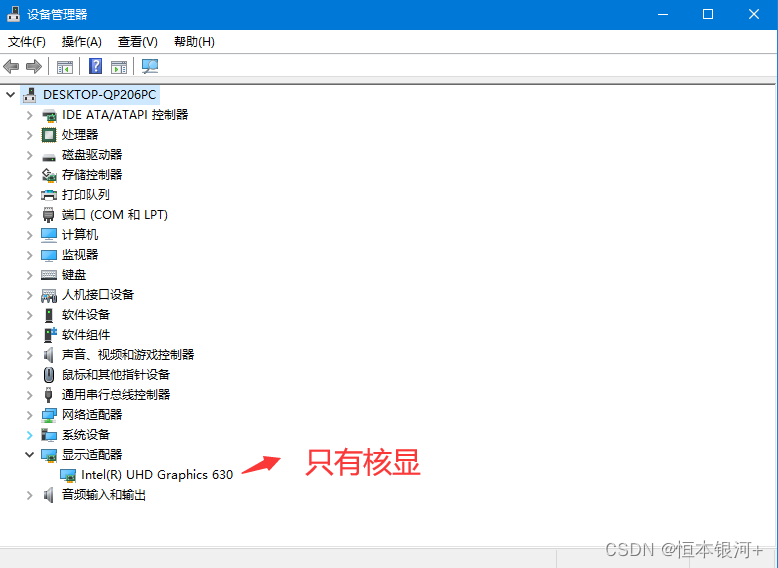Collapse the 显示适配器 node
This screenshot has width=778, height=568.
[29, 454]
